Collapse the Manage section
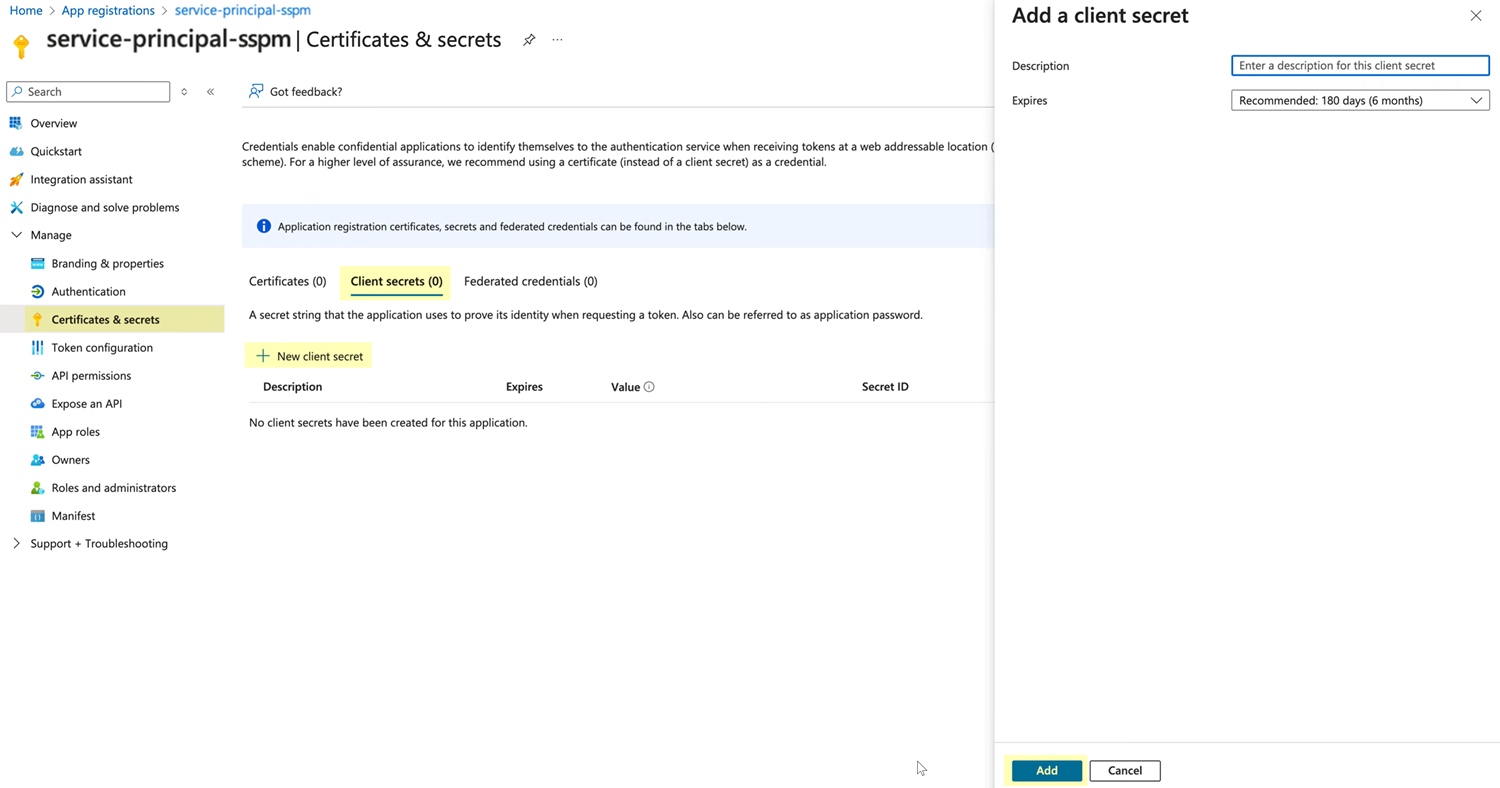This screenshot has width=1500, height=788. click(x=16, y=235)
